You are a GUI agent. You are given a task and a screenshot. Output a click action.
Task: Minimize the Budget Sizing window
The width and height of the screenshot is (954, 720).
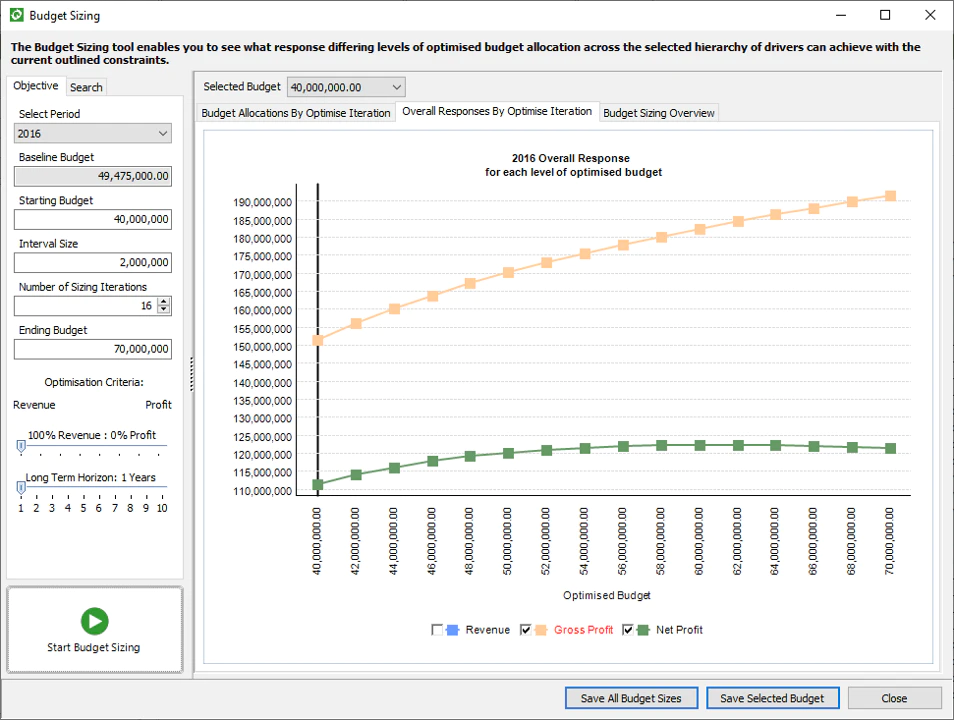841,15
